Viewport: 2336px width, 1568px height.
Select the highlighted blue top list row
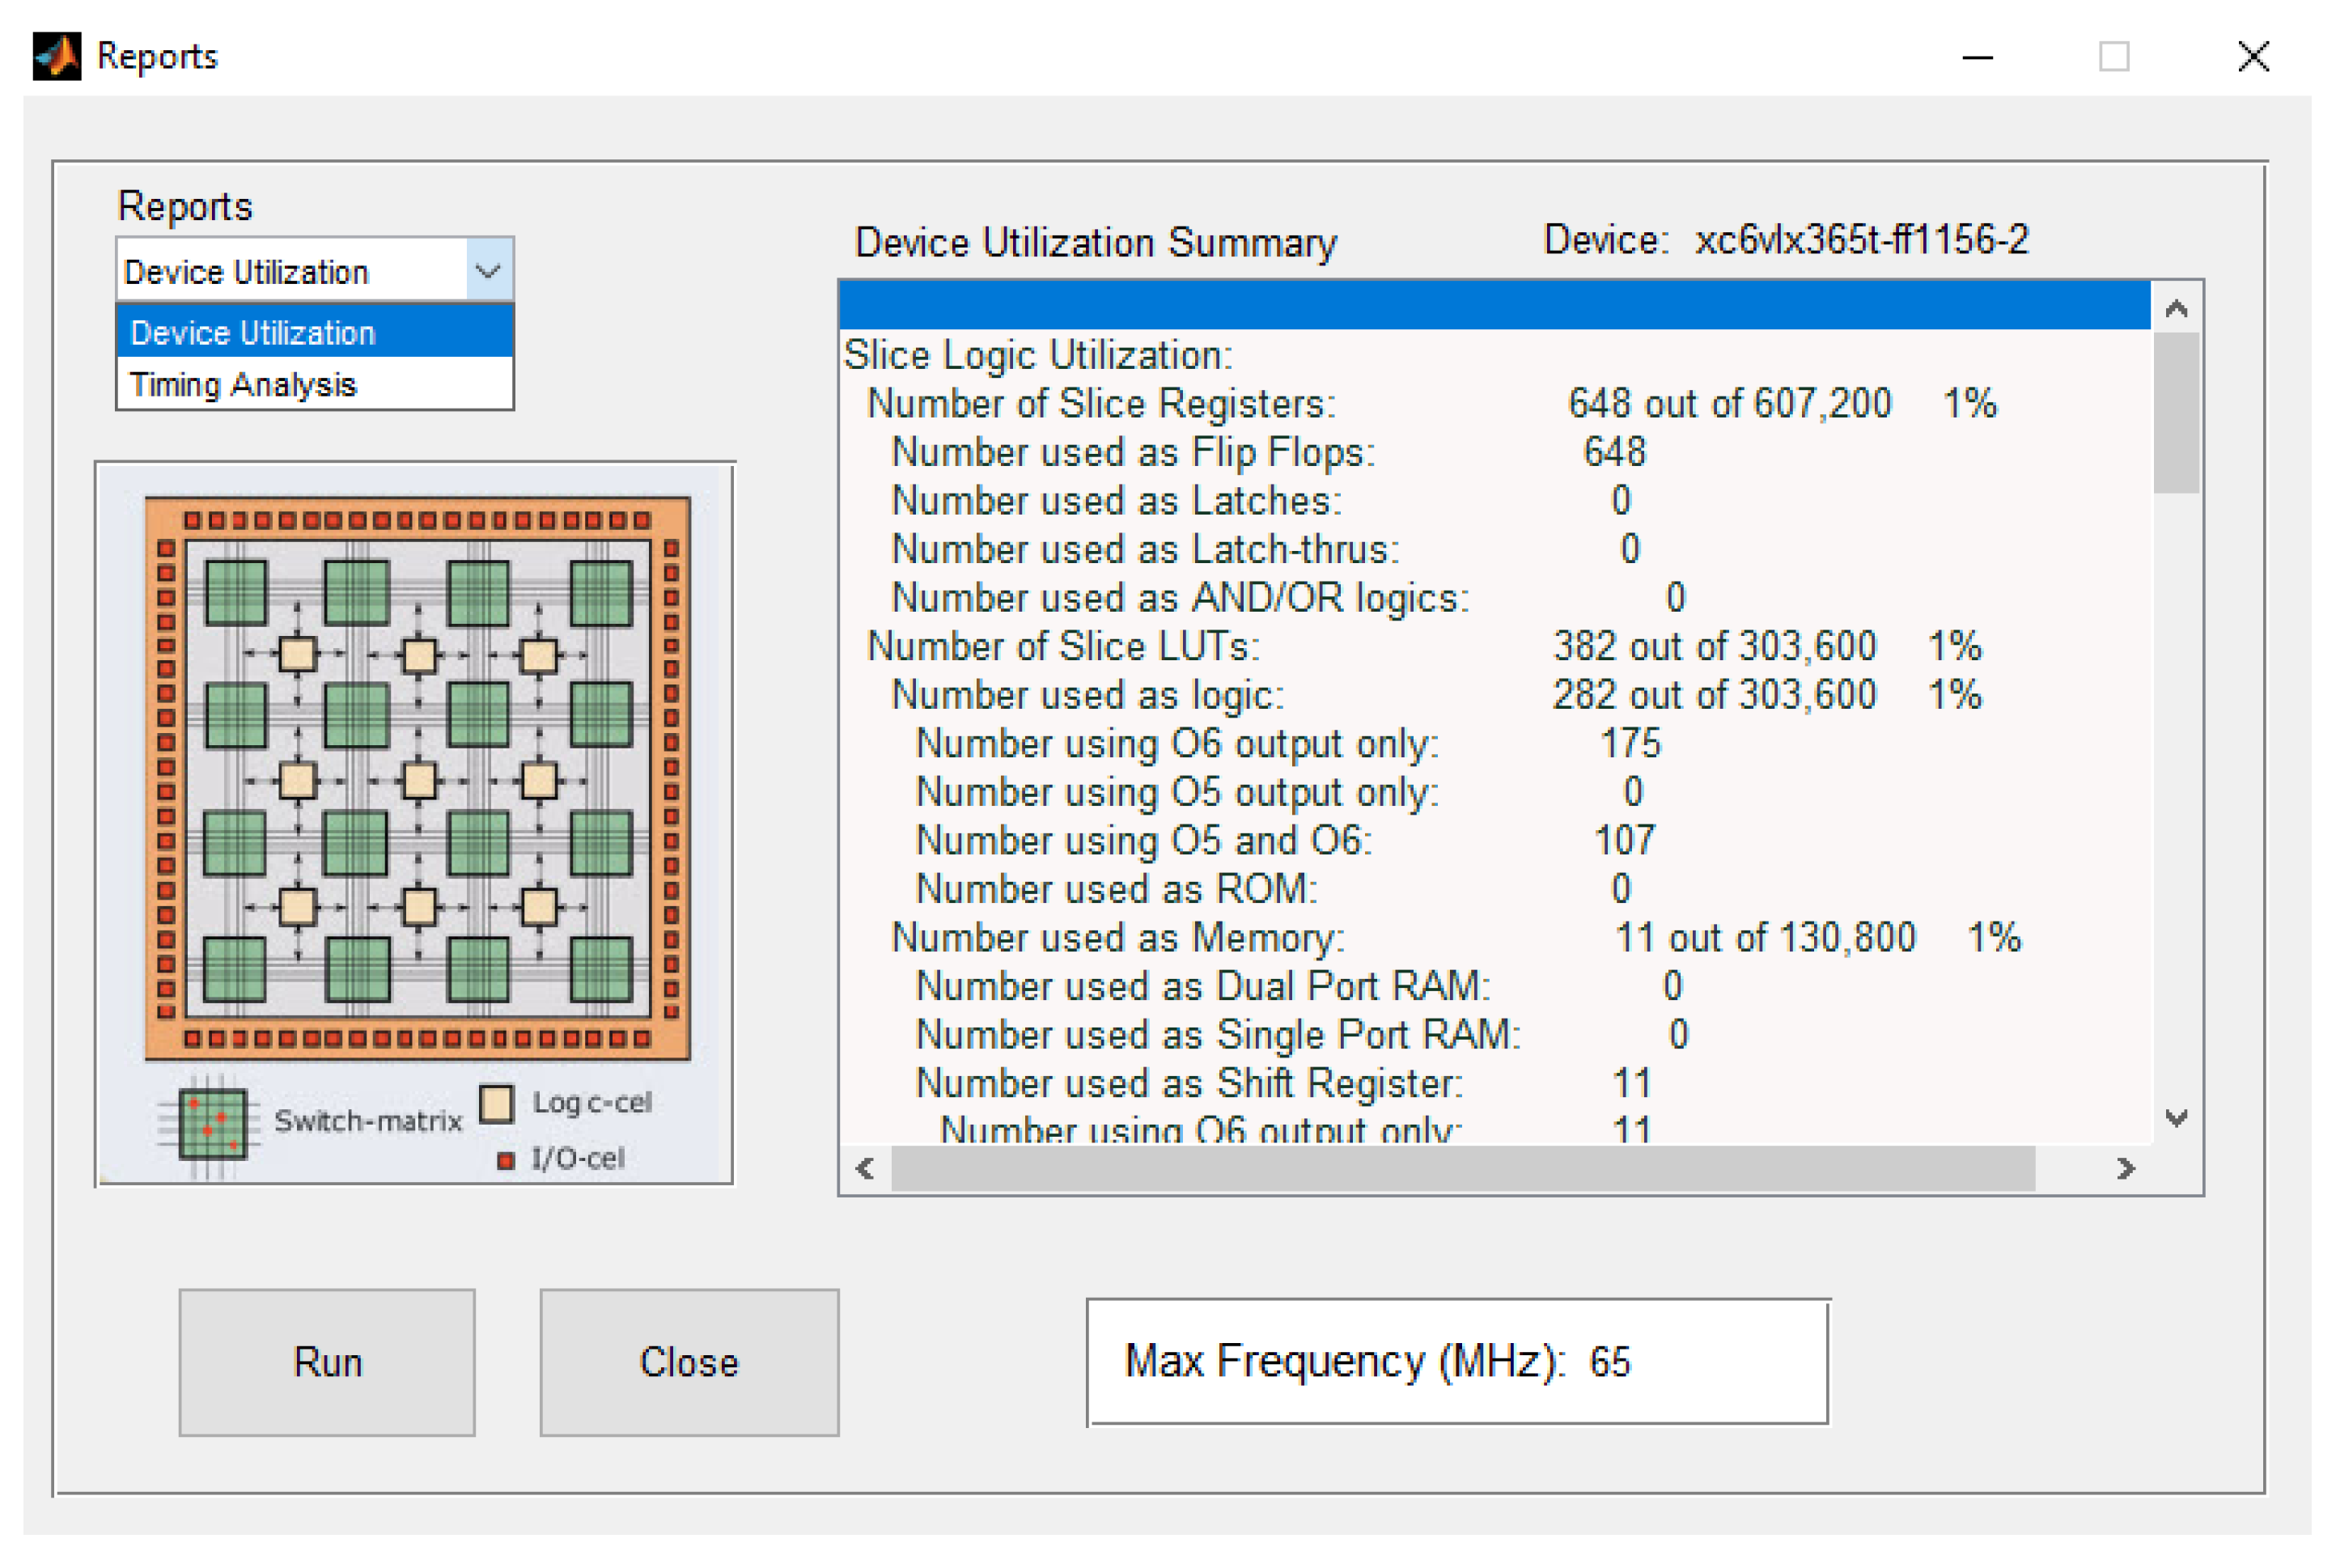(x=1494, y=306)
